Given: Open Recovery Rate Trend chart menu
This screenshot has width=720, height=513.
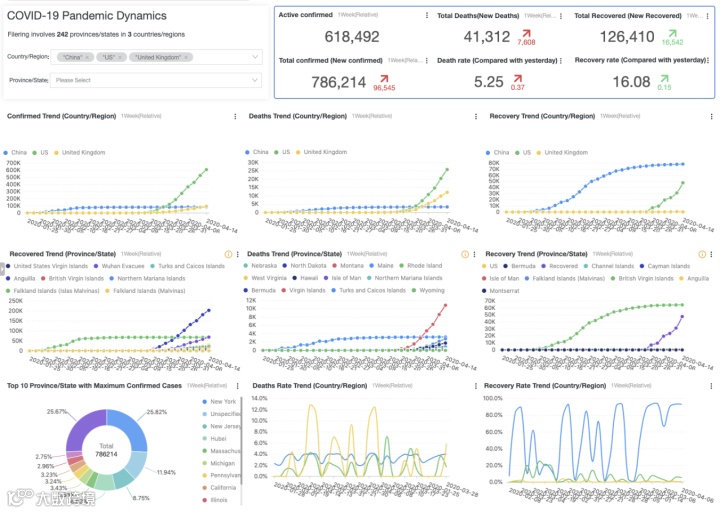Looking at the screenshot, I should coord(711,386).
